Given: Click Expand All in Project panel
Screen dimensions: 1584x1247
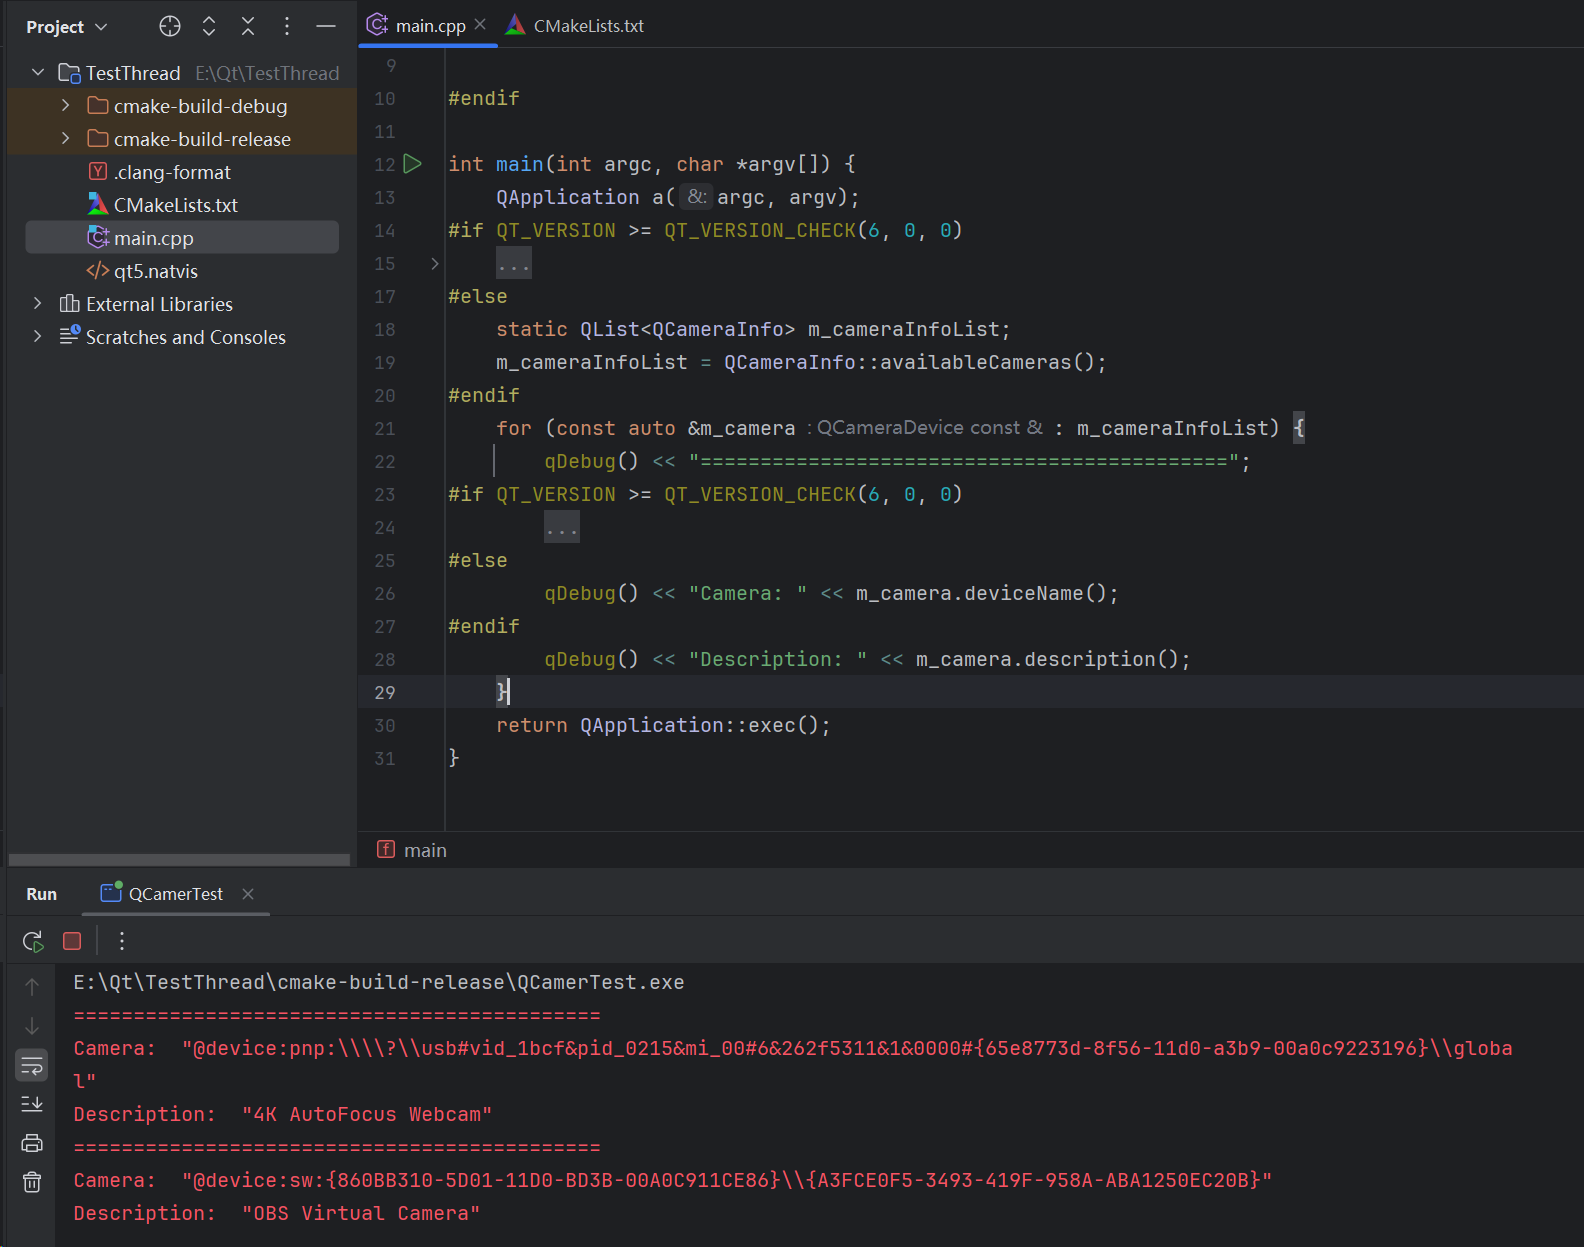Looking at the screenshot, I should [209, 27].
